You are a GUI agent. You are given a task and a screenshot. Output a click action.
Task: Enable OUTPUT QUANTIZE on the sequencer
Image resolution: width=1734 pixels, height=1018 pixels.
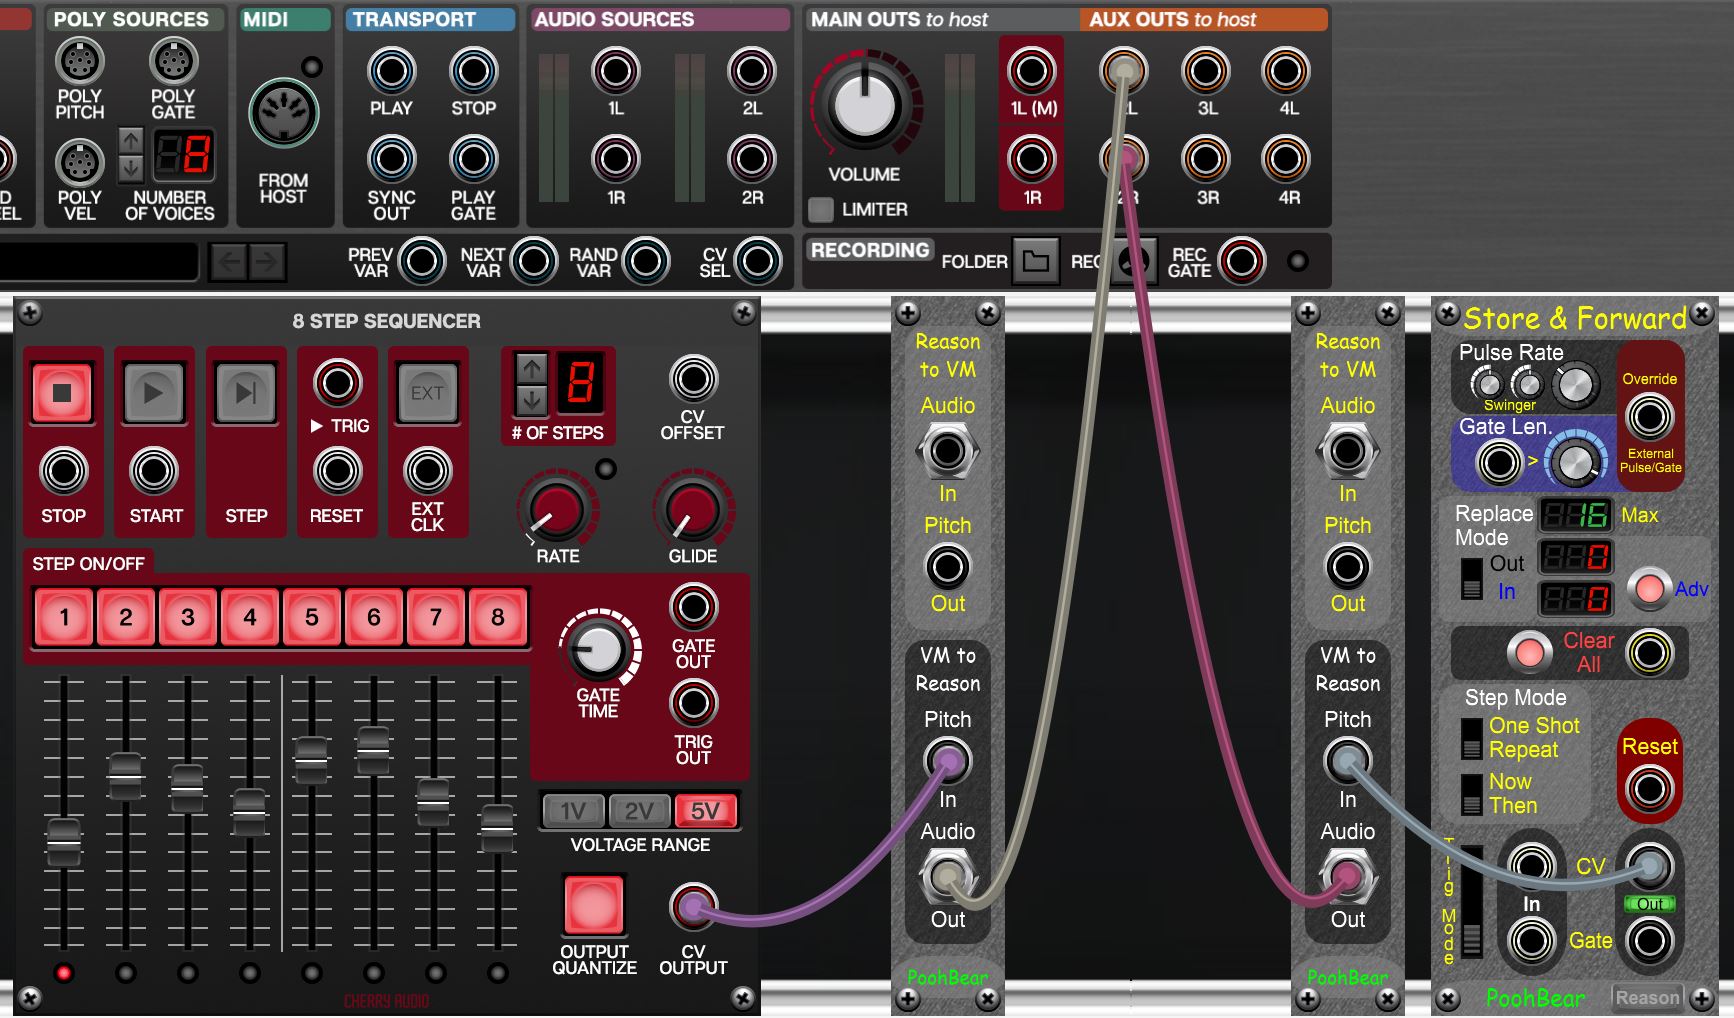pos(592,903)
